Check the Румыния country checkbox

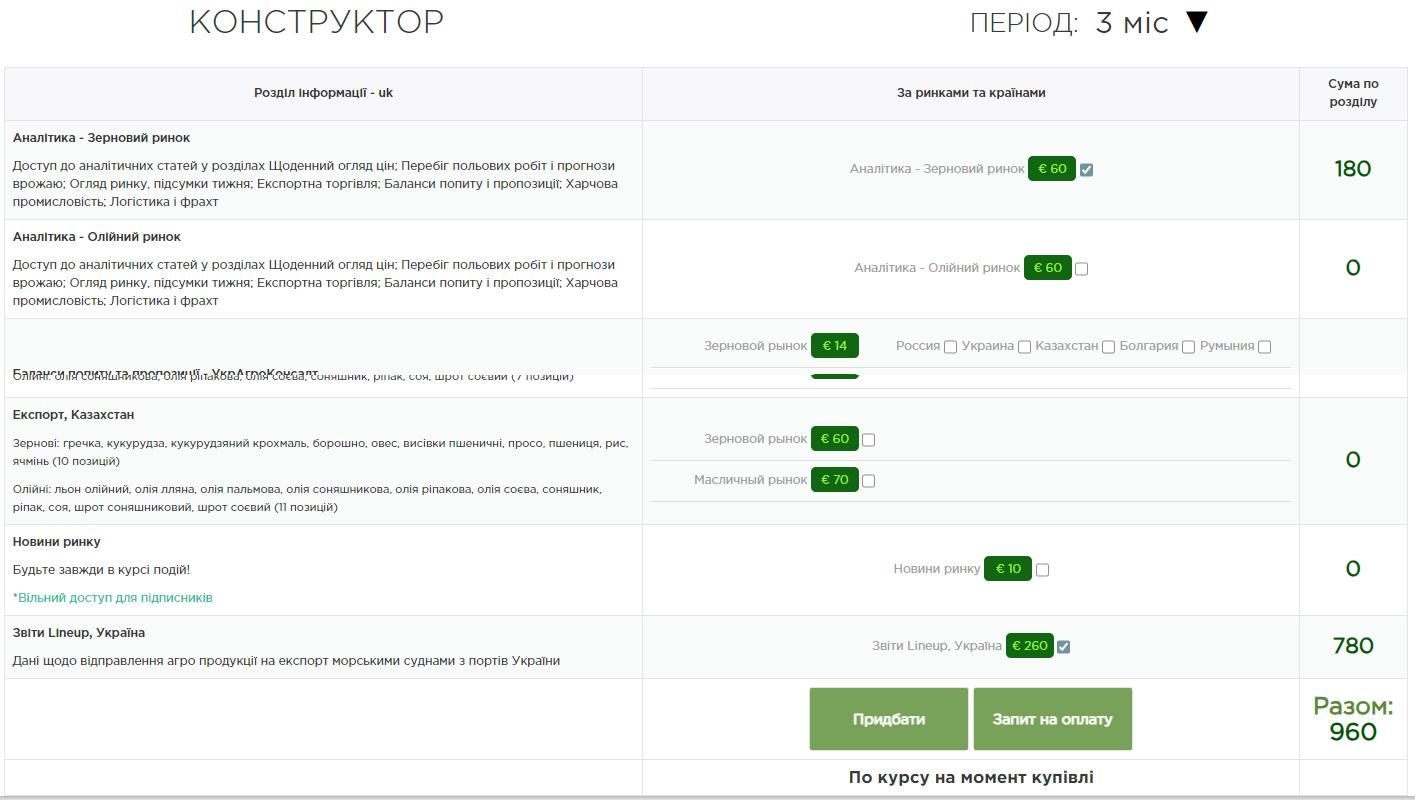(x=1264, y=347)
